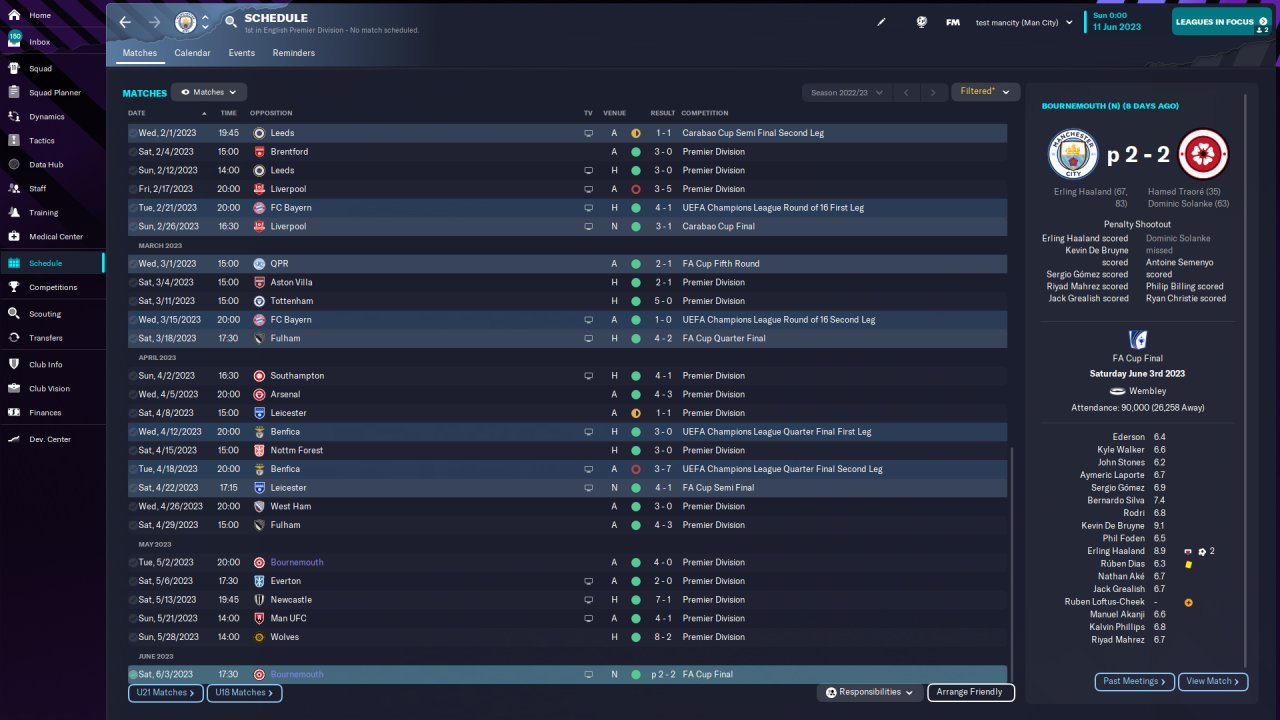Image resolution: width=1280 pixels, height=720 pixels.
Task: Go to the previous season arrow
Action: (906, 92)
